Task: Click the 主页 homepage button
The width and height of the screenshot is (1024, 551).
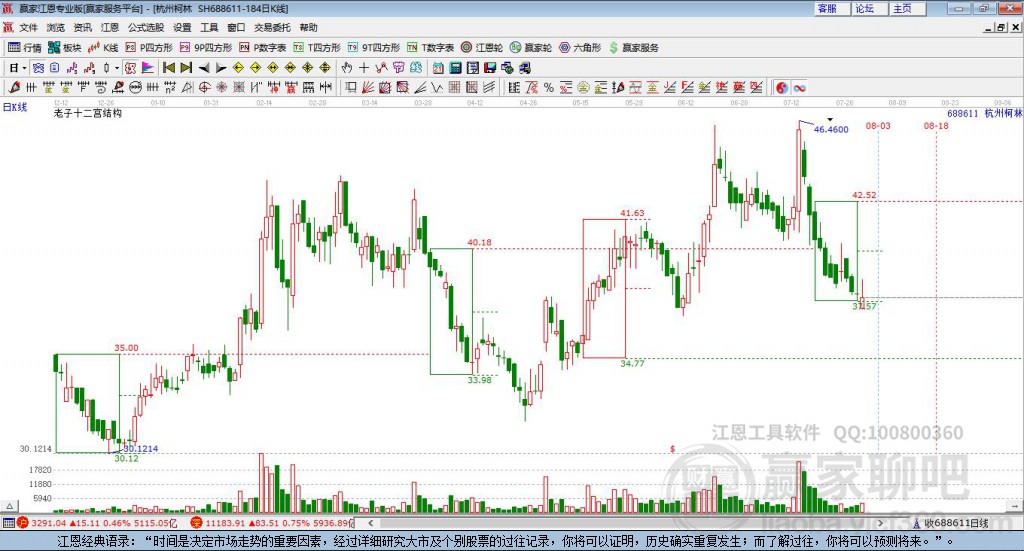Action: 907,8
